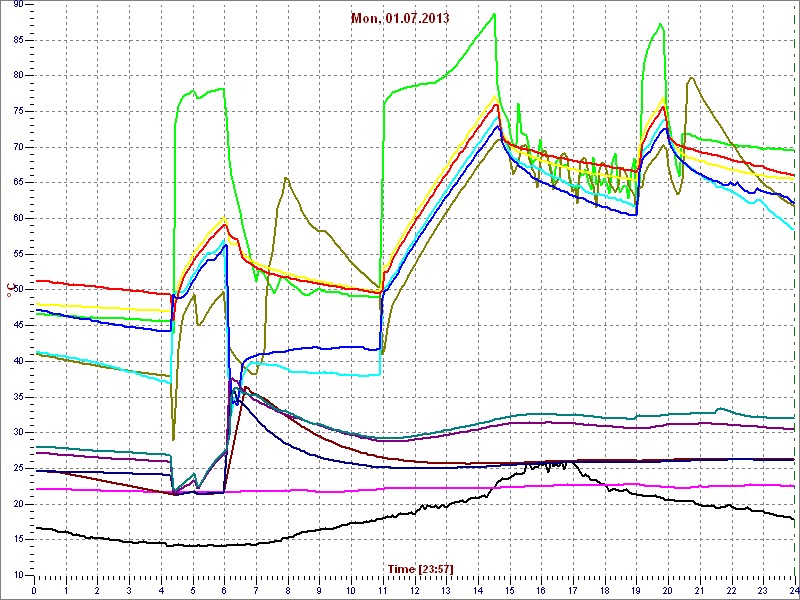Viewport: 800px width, 600px height.
Task: Click the "25" value on the temperature axis
Action: pyautogui.click(x=19, y=468)
